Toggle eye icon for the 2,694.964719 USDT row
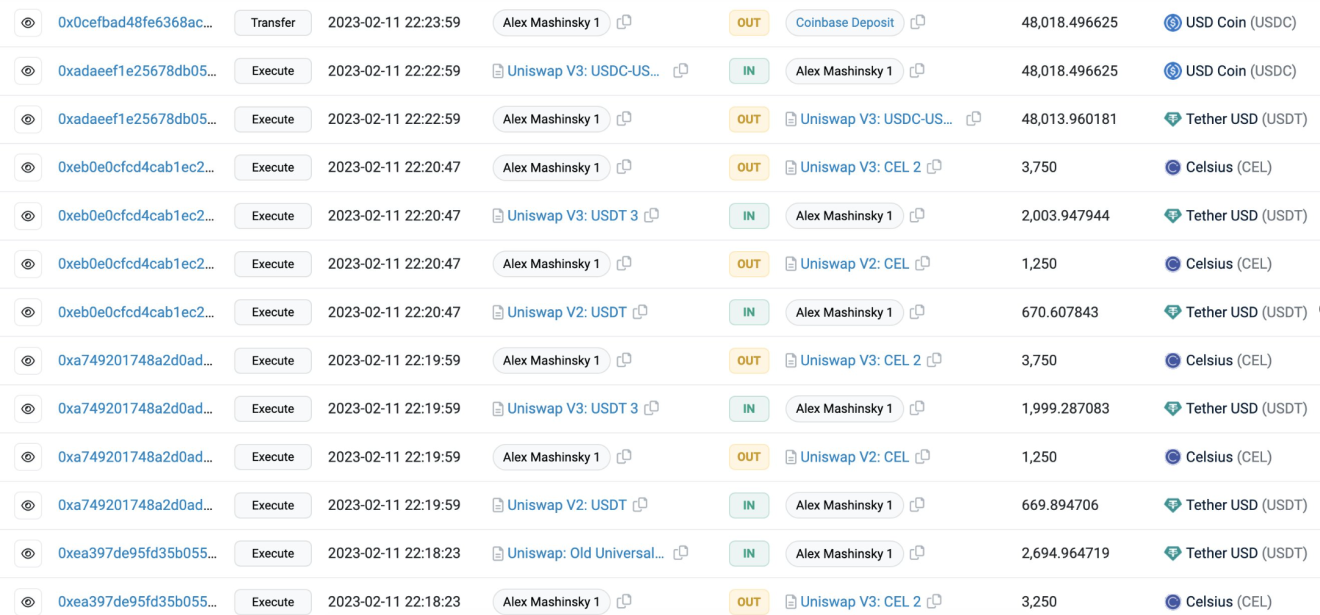Screen dimensions: 1320x615 pyautogui.click(x=28, y=553)
